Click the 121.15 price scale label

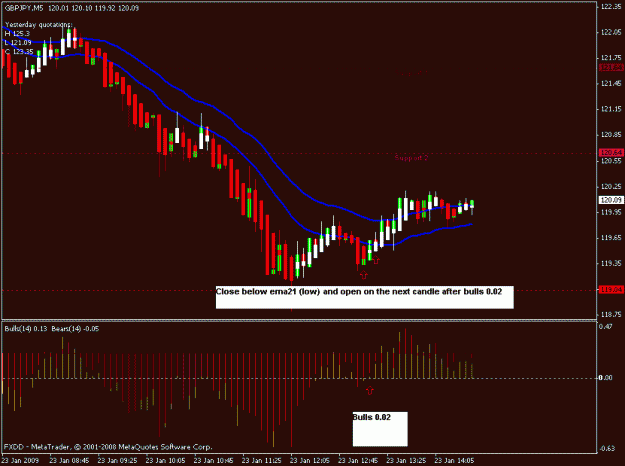[611, 109]
